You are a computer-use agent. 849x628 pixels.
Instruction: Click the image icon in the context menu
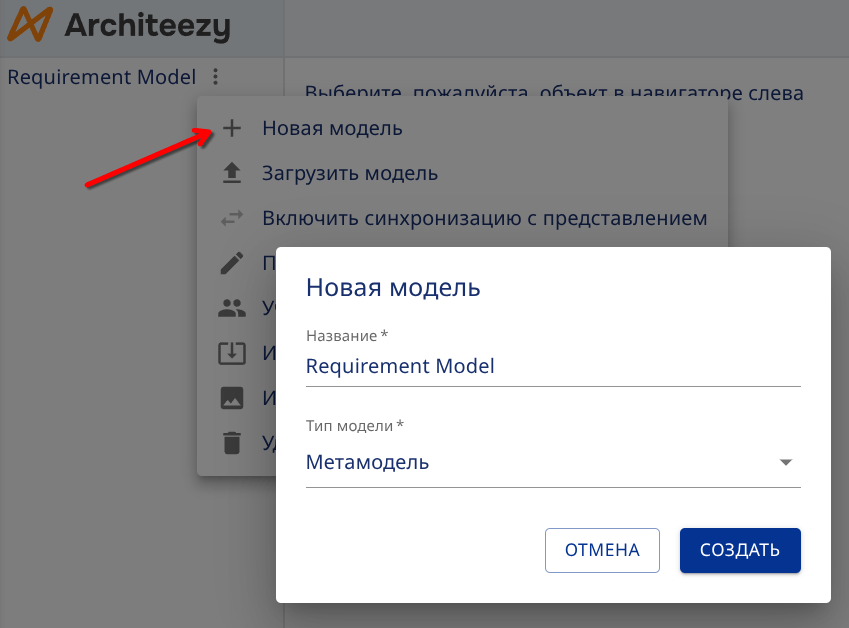pyautogui.click(x=232, y=397)
